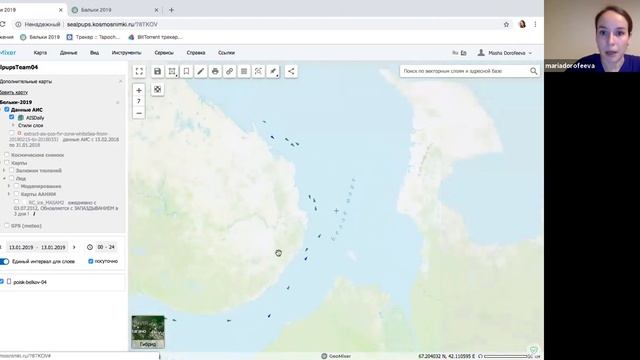Toggle the Единый интервал для слоев switch
This screenshot has height=360, width=640.
coord(4,262)
